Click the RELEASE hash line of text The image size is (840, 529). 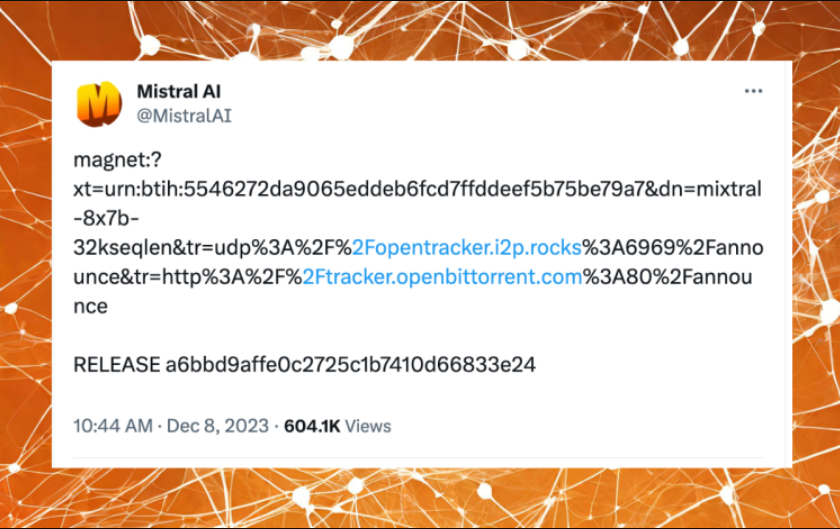tap(304, 365)
